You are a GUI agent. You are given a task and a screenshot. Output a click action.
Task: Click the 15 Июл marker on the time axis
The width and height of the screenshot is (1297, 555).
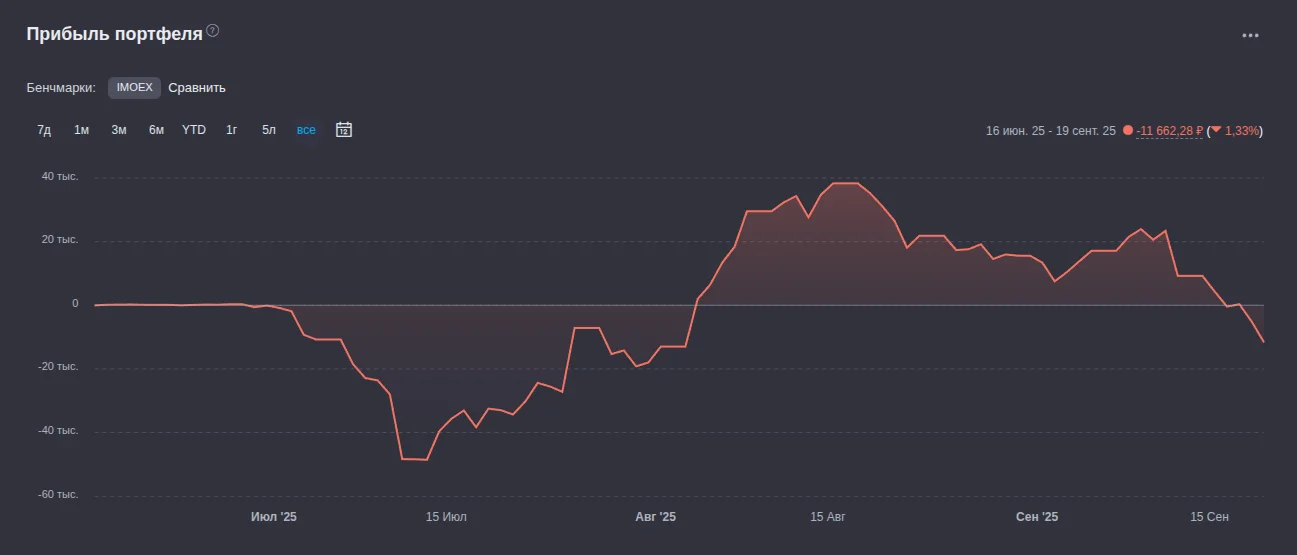[446, 517]
